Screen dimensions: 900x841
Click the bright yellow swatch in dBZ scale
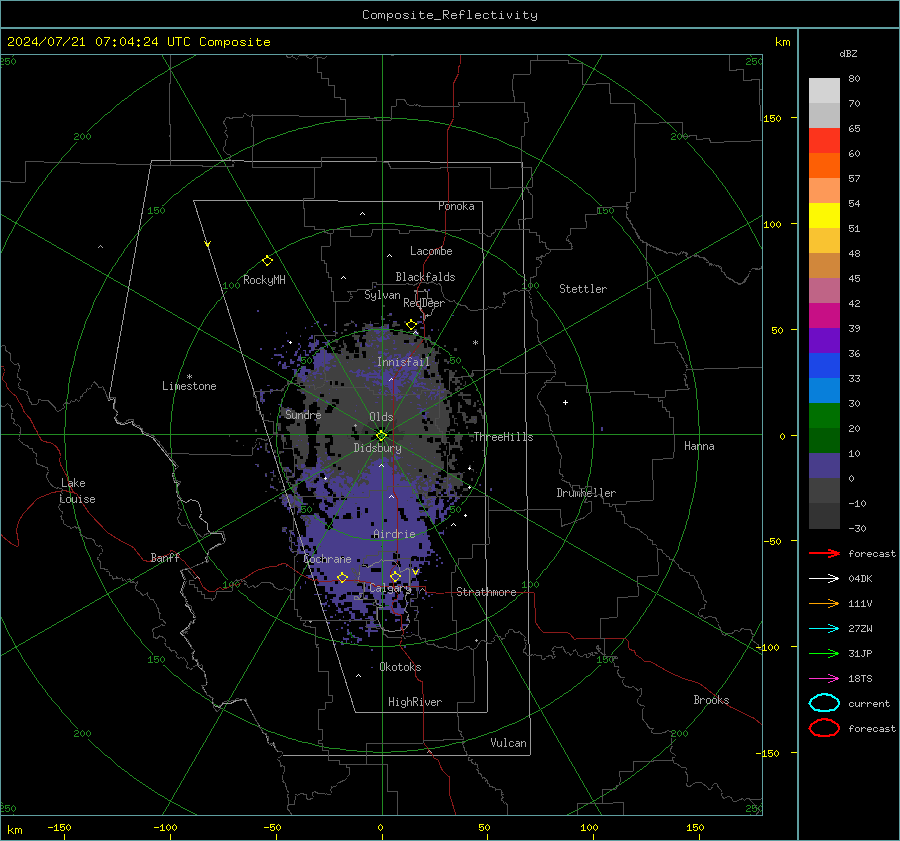pyautogui.click(x=824, y=216)
